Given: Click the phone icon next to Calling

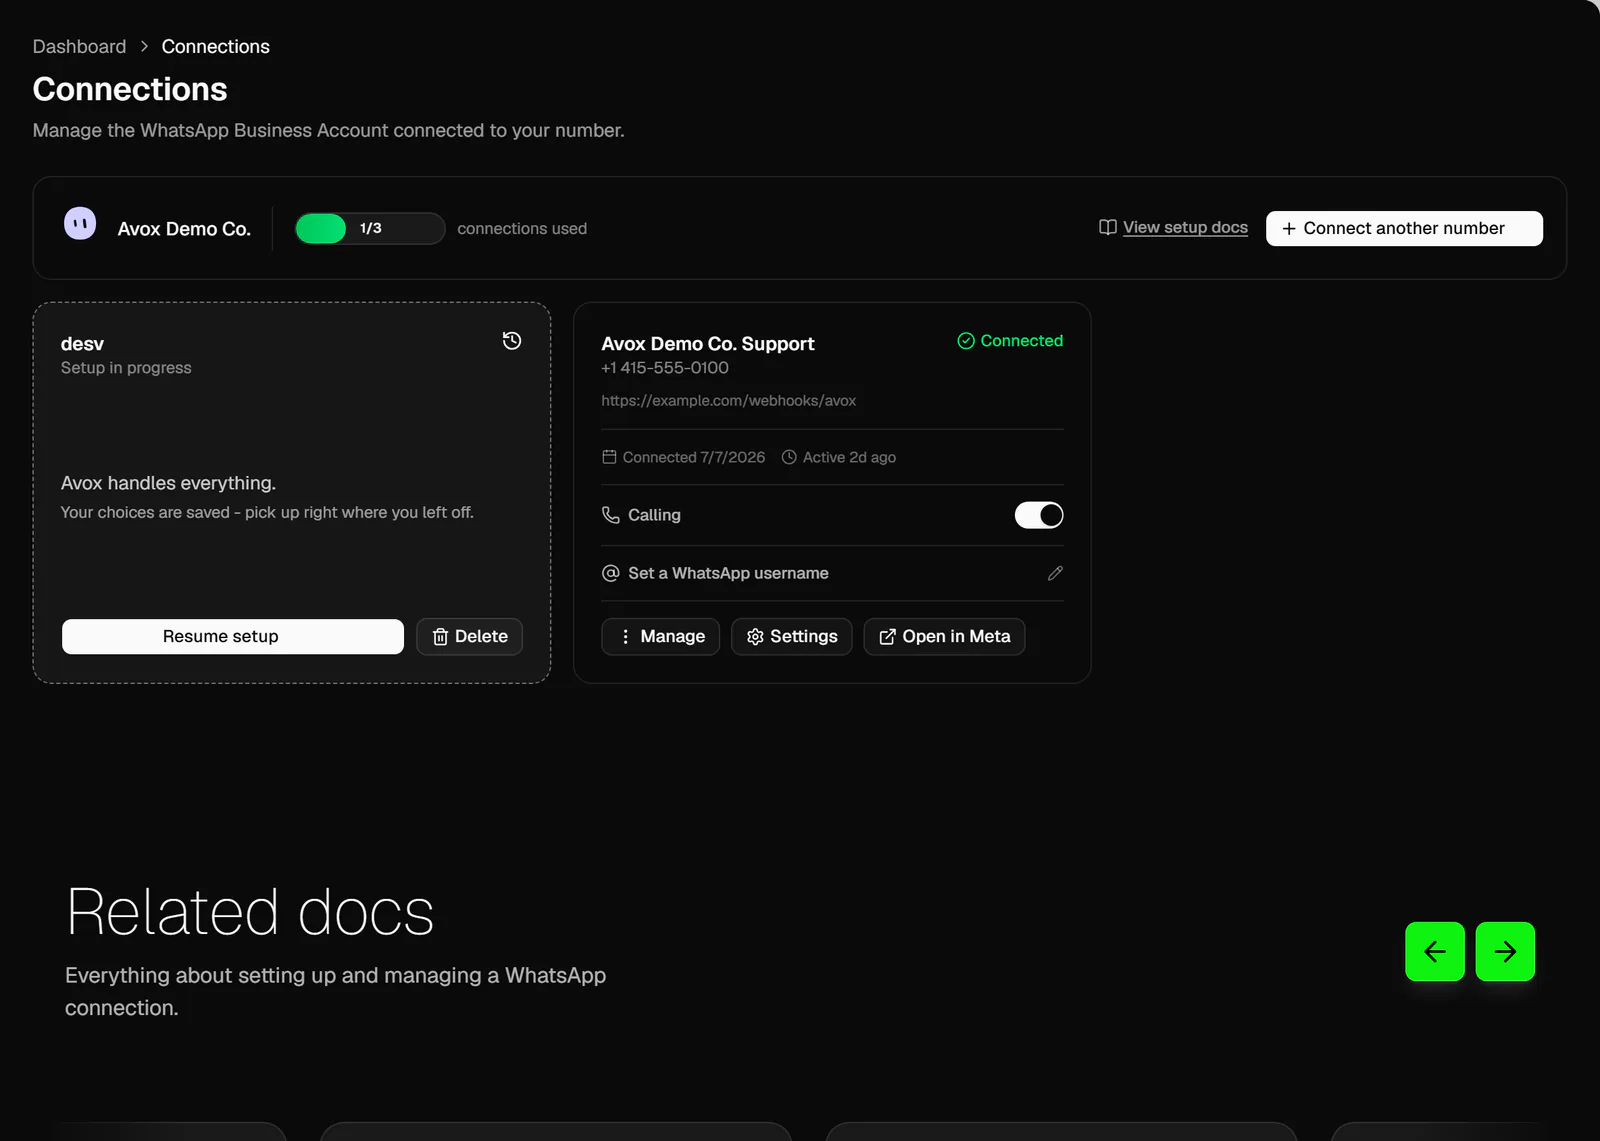Looking at the screenshot, I should (610, 515).
